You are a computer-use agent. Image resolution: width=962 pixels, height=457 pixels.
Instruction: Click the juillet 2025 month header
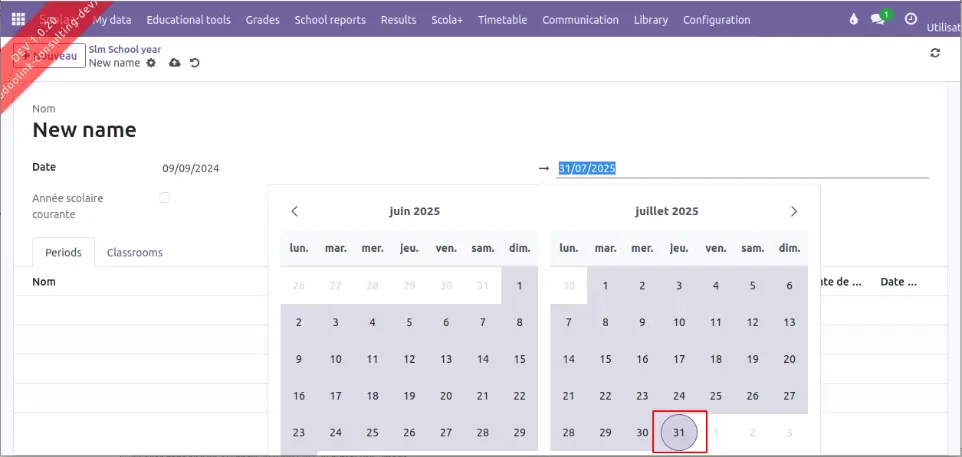point(666,211)
